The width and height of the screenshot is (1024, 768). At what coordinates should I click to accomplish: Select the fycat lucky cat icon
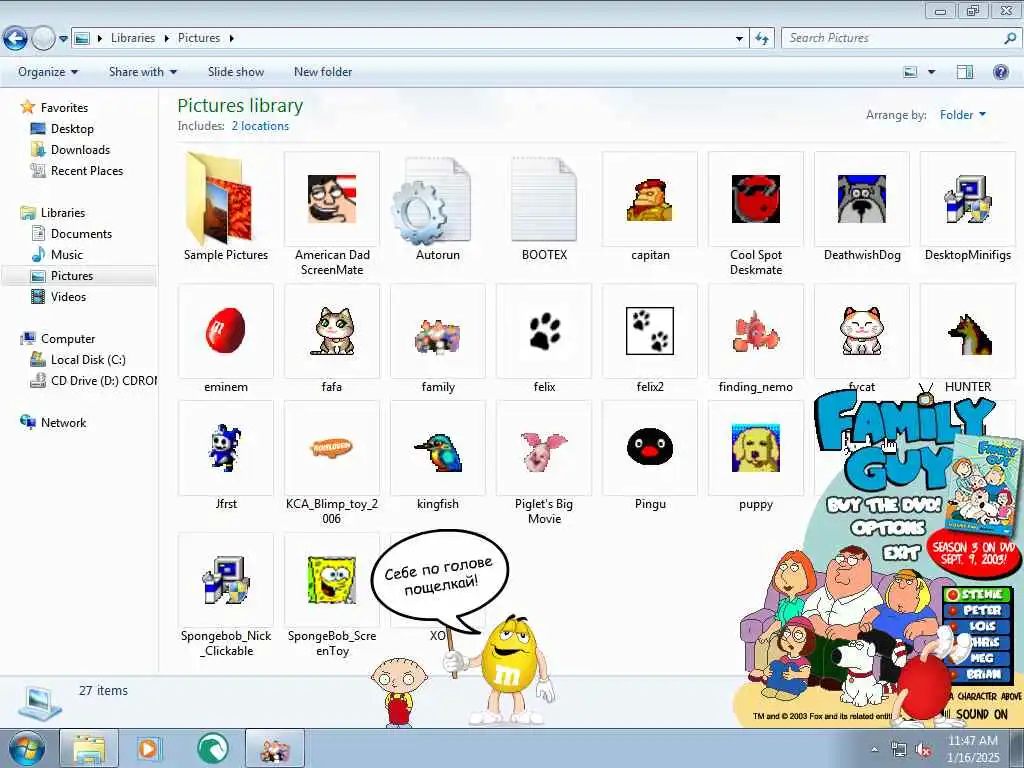pos(861,331)
